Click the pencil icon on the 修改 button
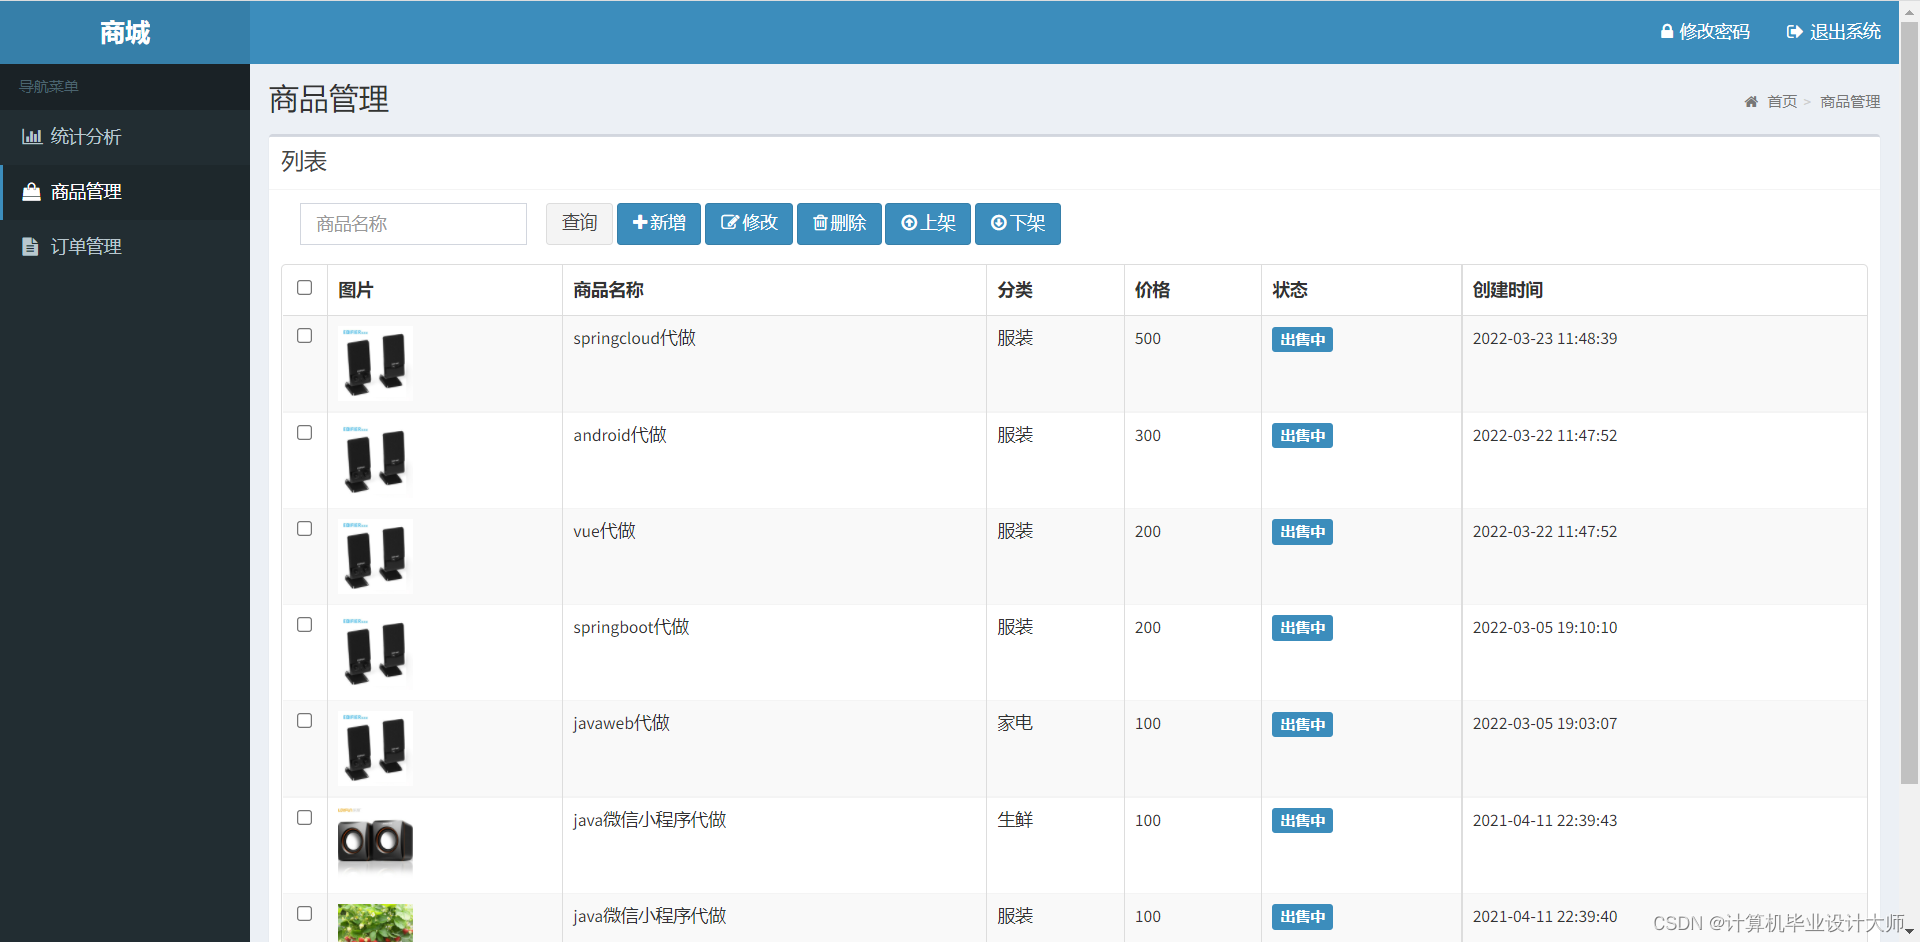The width and height of the screenshot is (1920, 942). (x=729, y=223)
